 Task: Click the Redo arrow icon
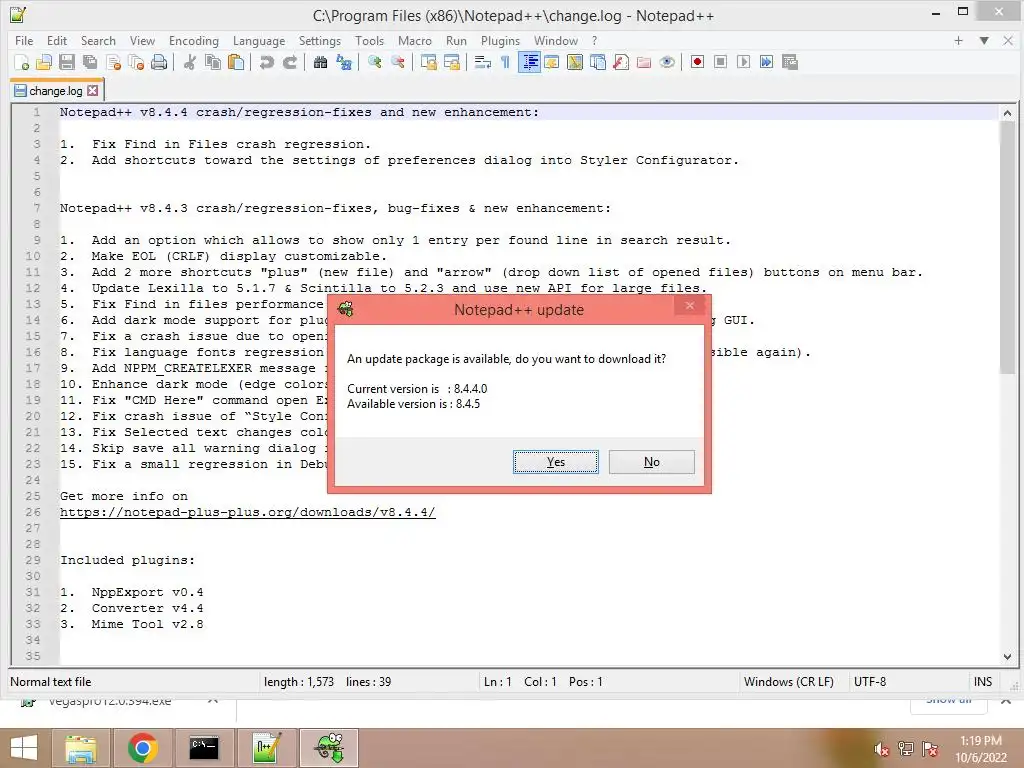coord(290,62)
